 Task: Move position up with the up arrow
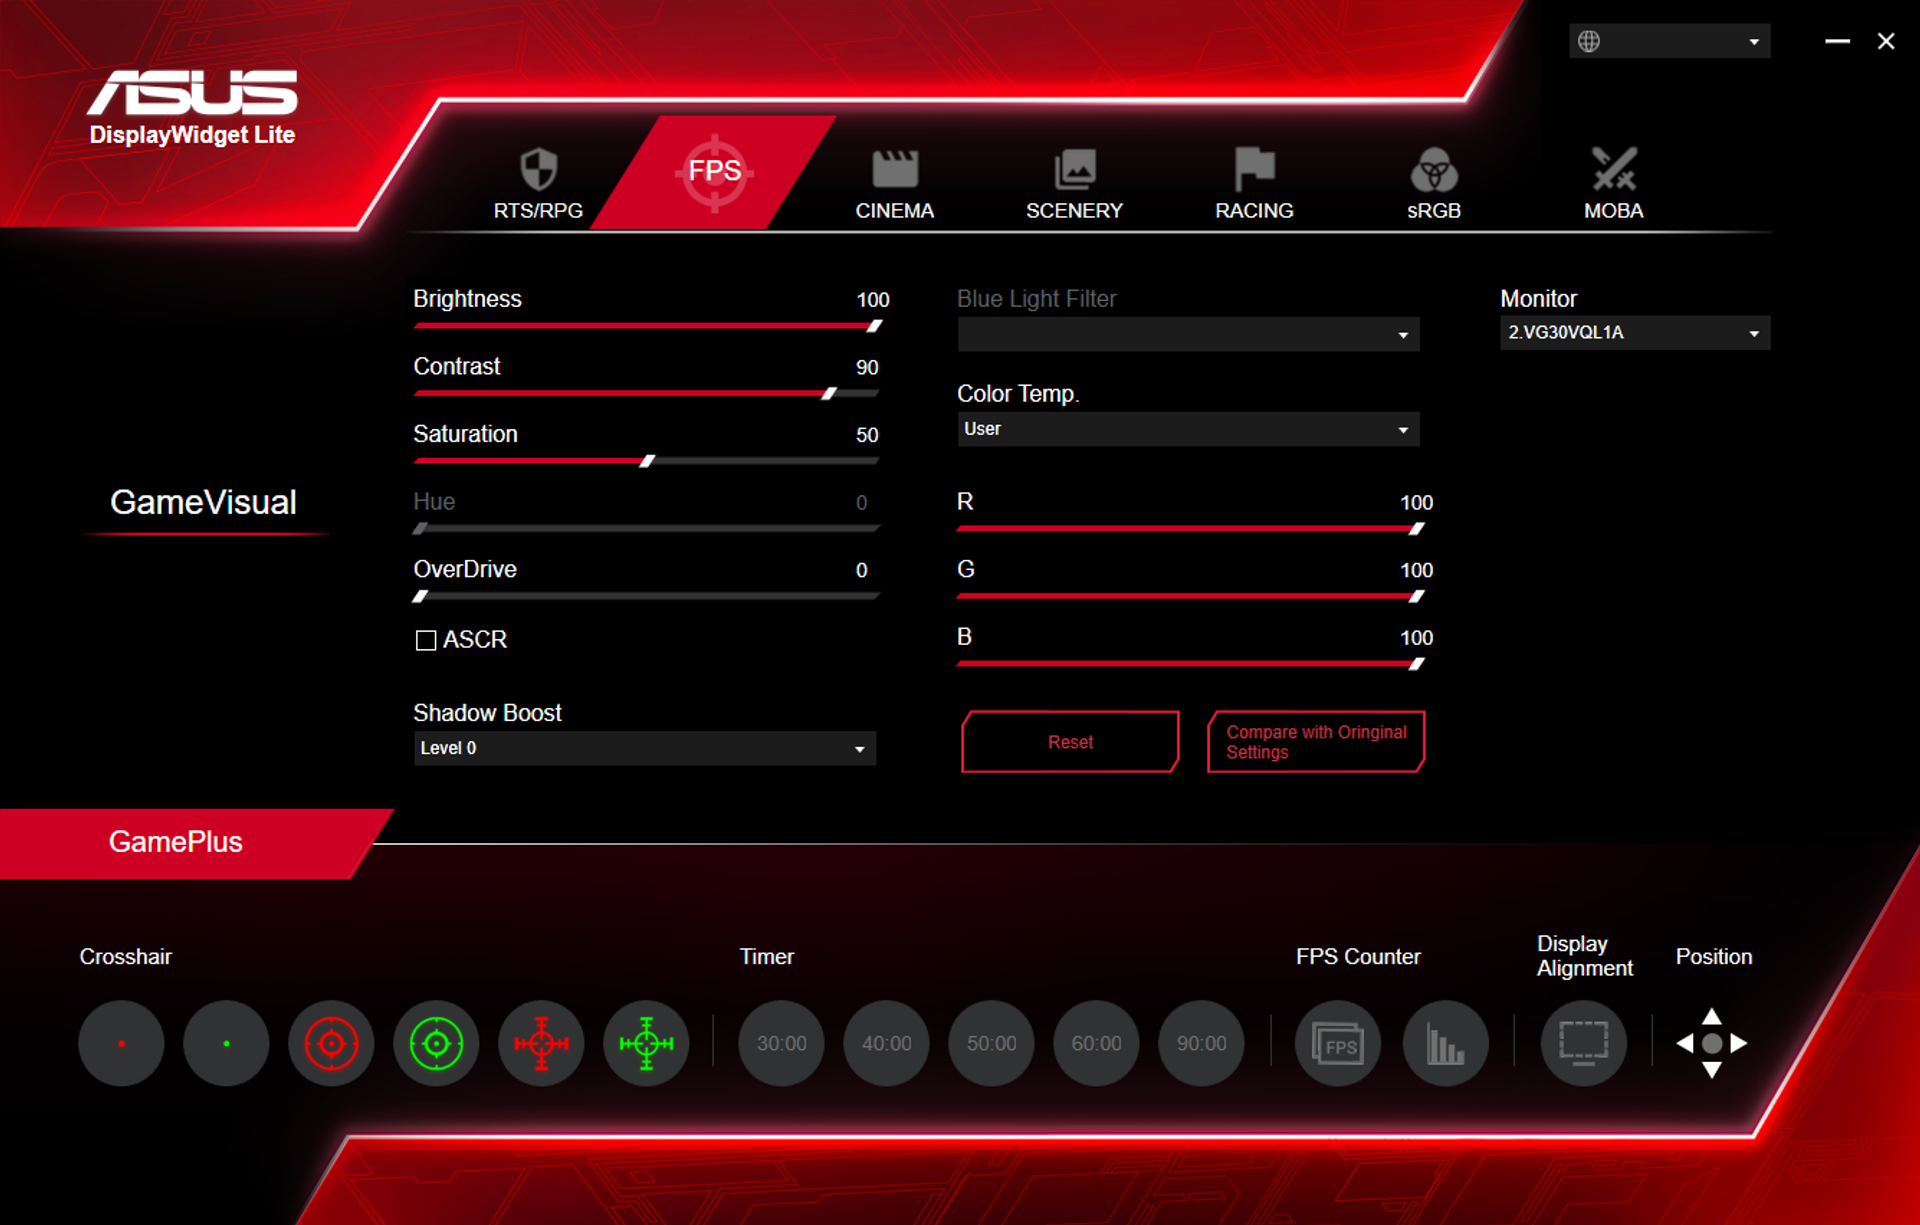click(x=1712, y=1016)
